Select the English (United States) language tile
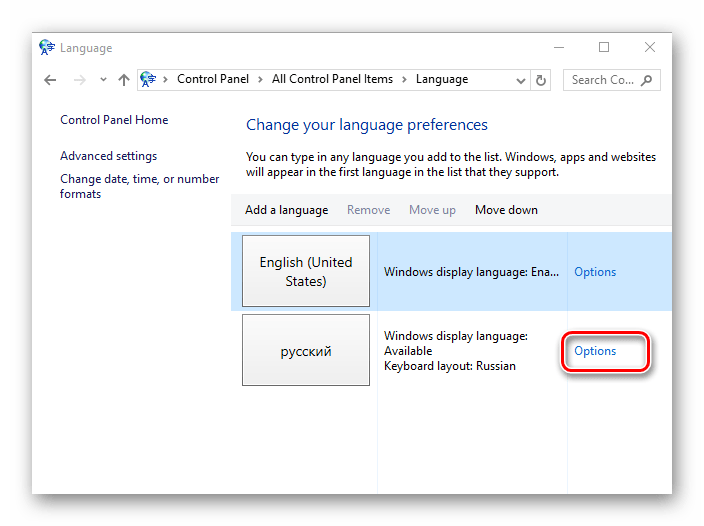Image resolution: width=704 pixels, height=526 pixels. [x=306, y=271]
